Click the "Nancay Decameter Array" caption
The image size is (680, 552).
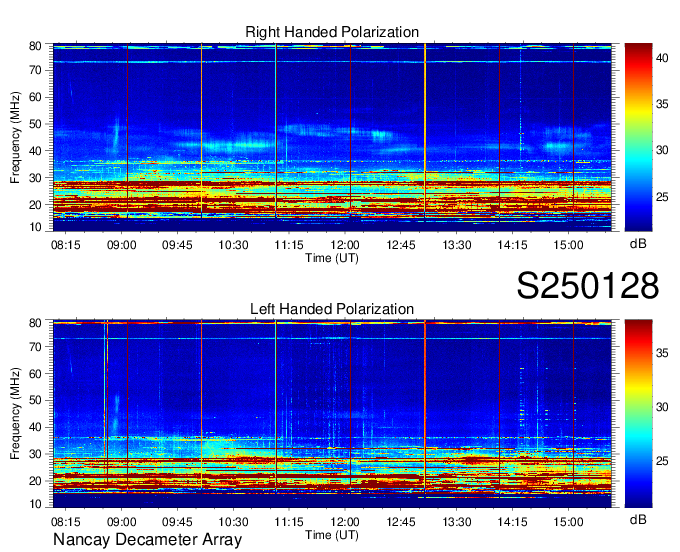coord(147,540)
